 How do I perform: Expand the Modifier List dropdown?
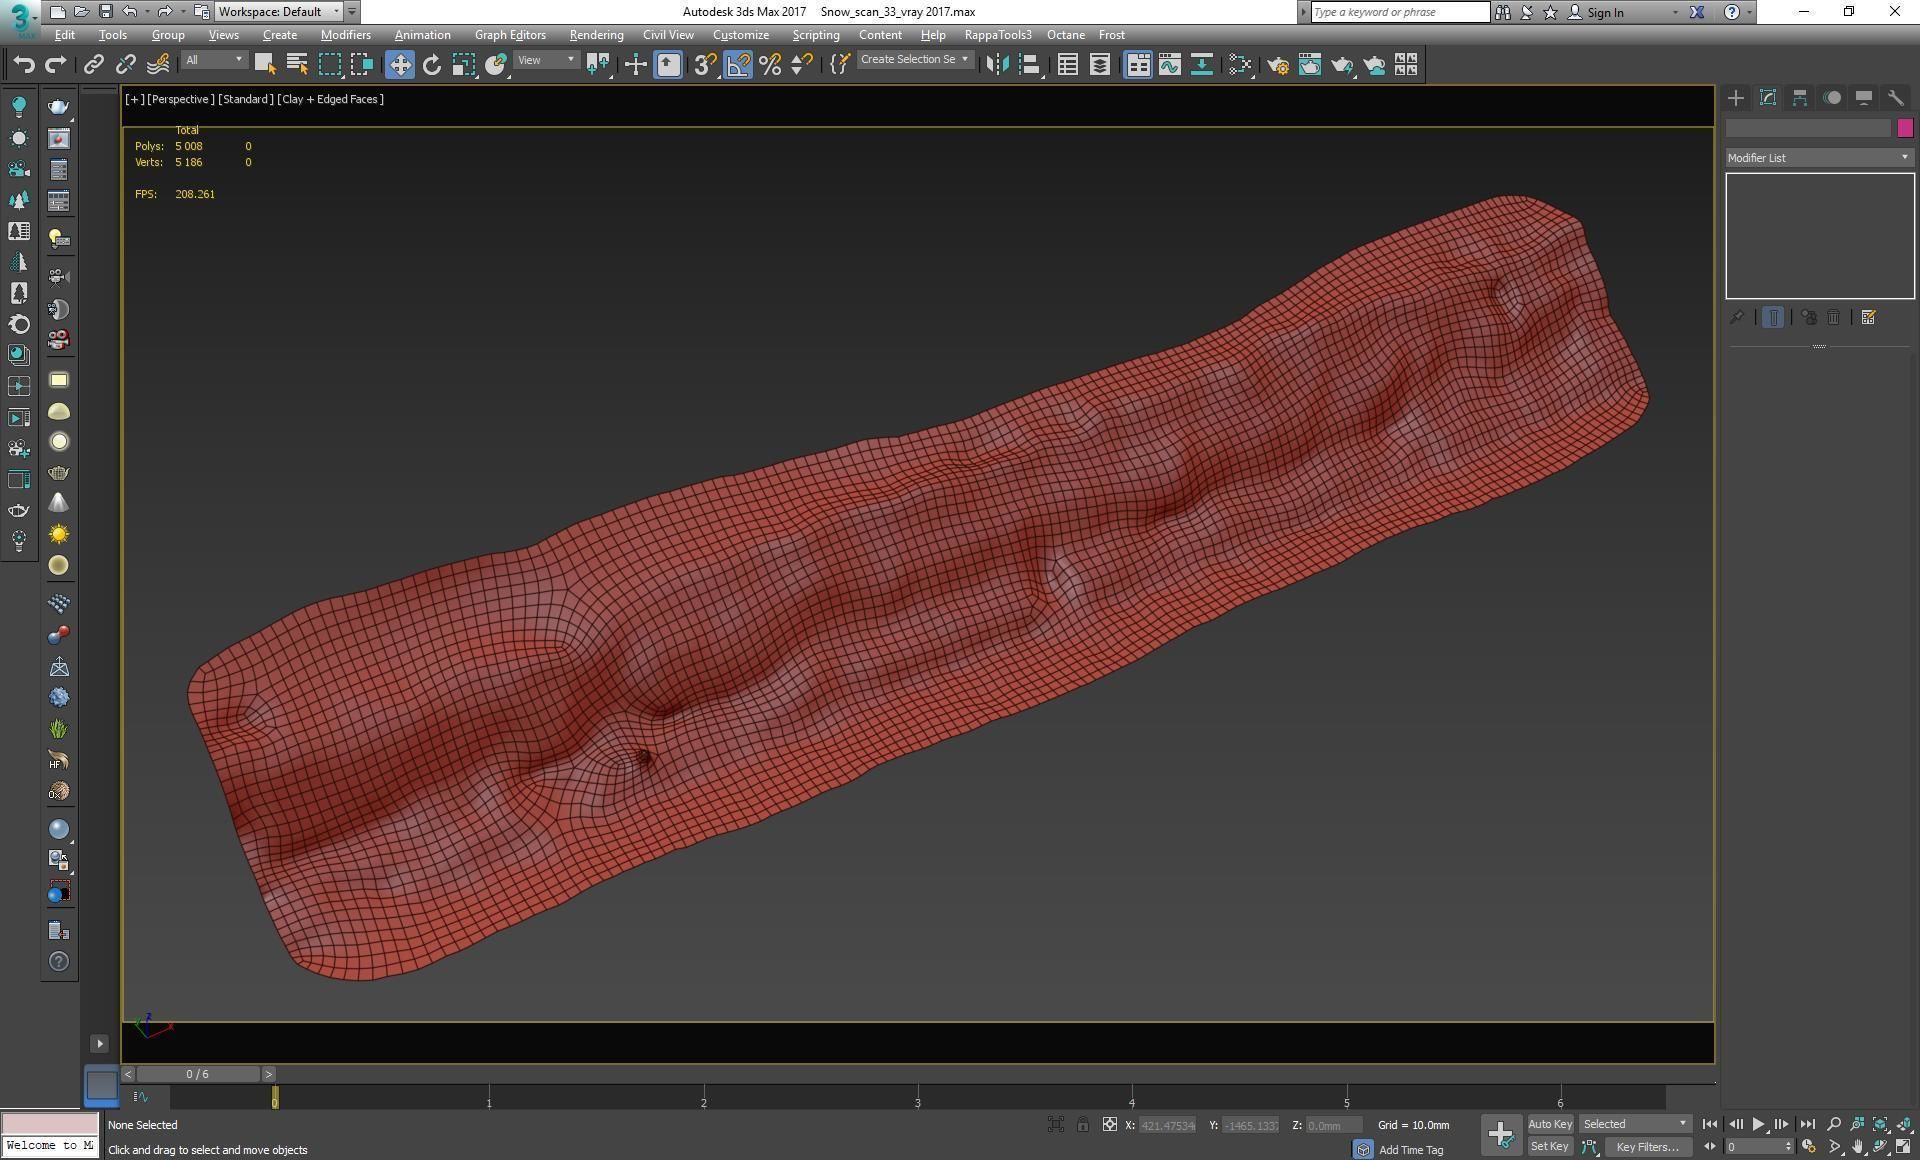1819,158
